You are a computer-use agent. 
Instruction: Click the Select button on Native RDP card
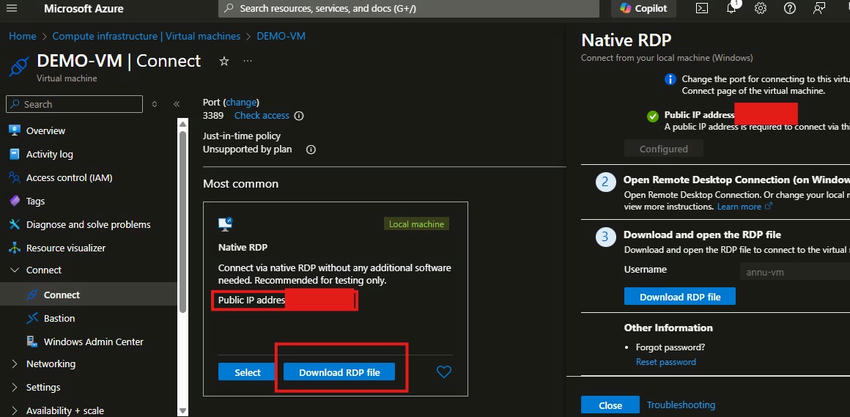tap(247, 373)
